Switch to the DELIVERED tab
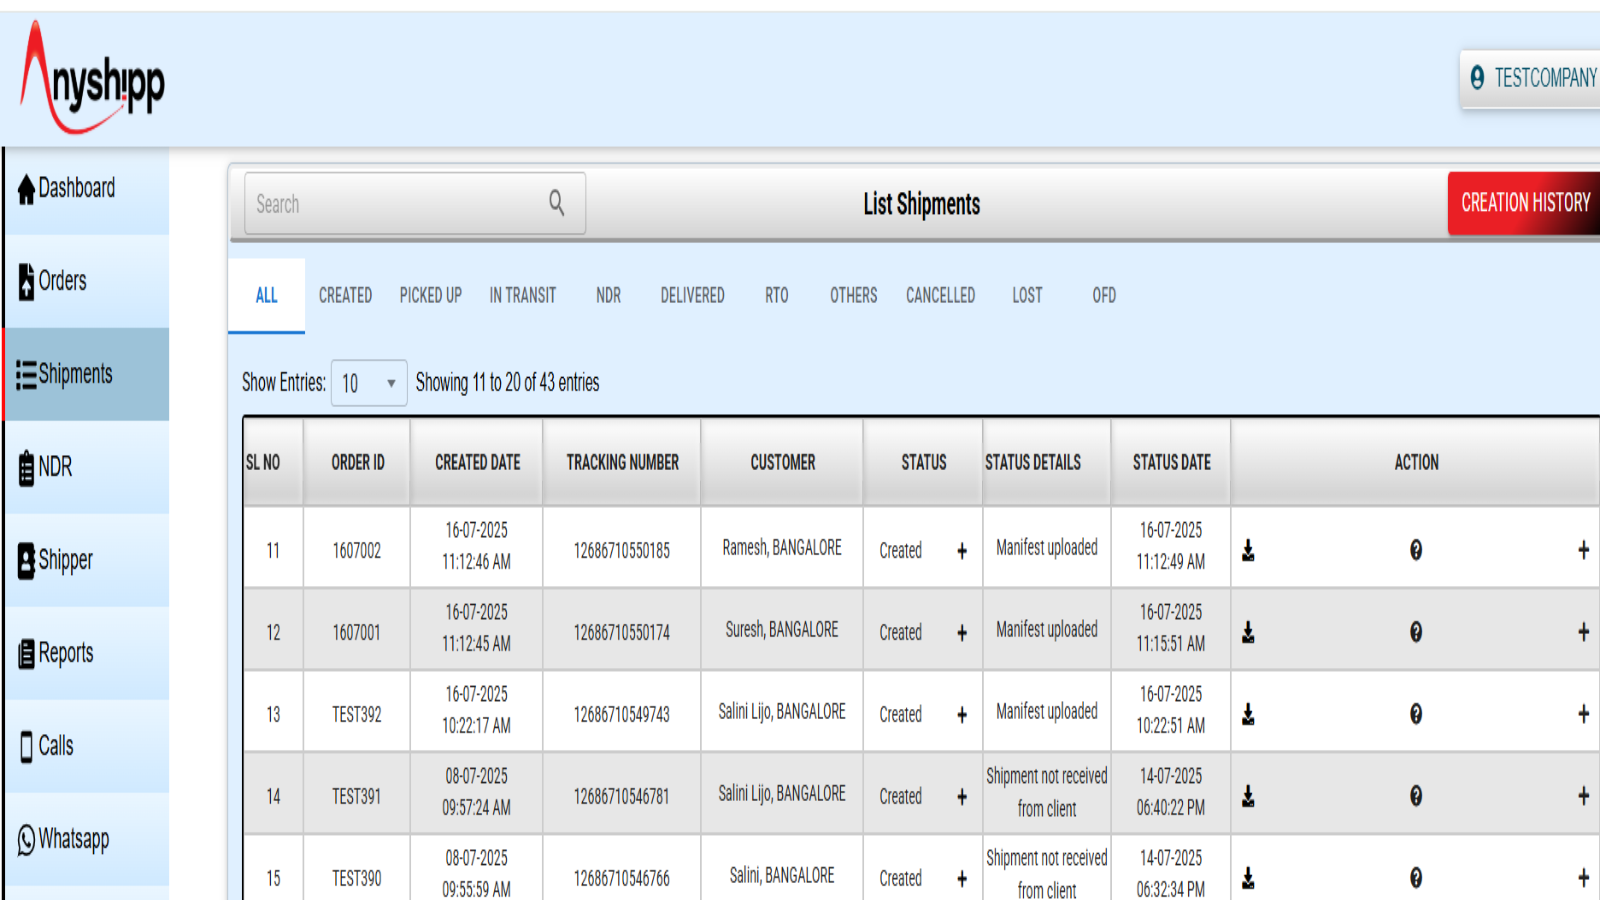The height and width of the screenshot is (900, 1600). pyautogui.click(x=692, y=295)
